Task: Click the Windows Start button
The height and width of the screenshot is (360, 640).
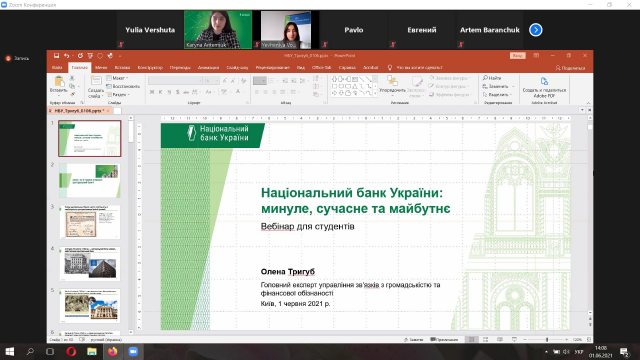Action: 9,351
